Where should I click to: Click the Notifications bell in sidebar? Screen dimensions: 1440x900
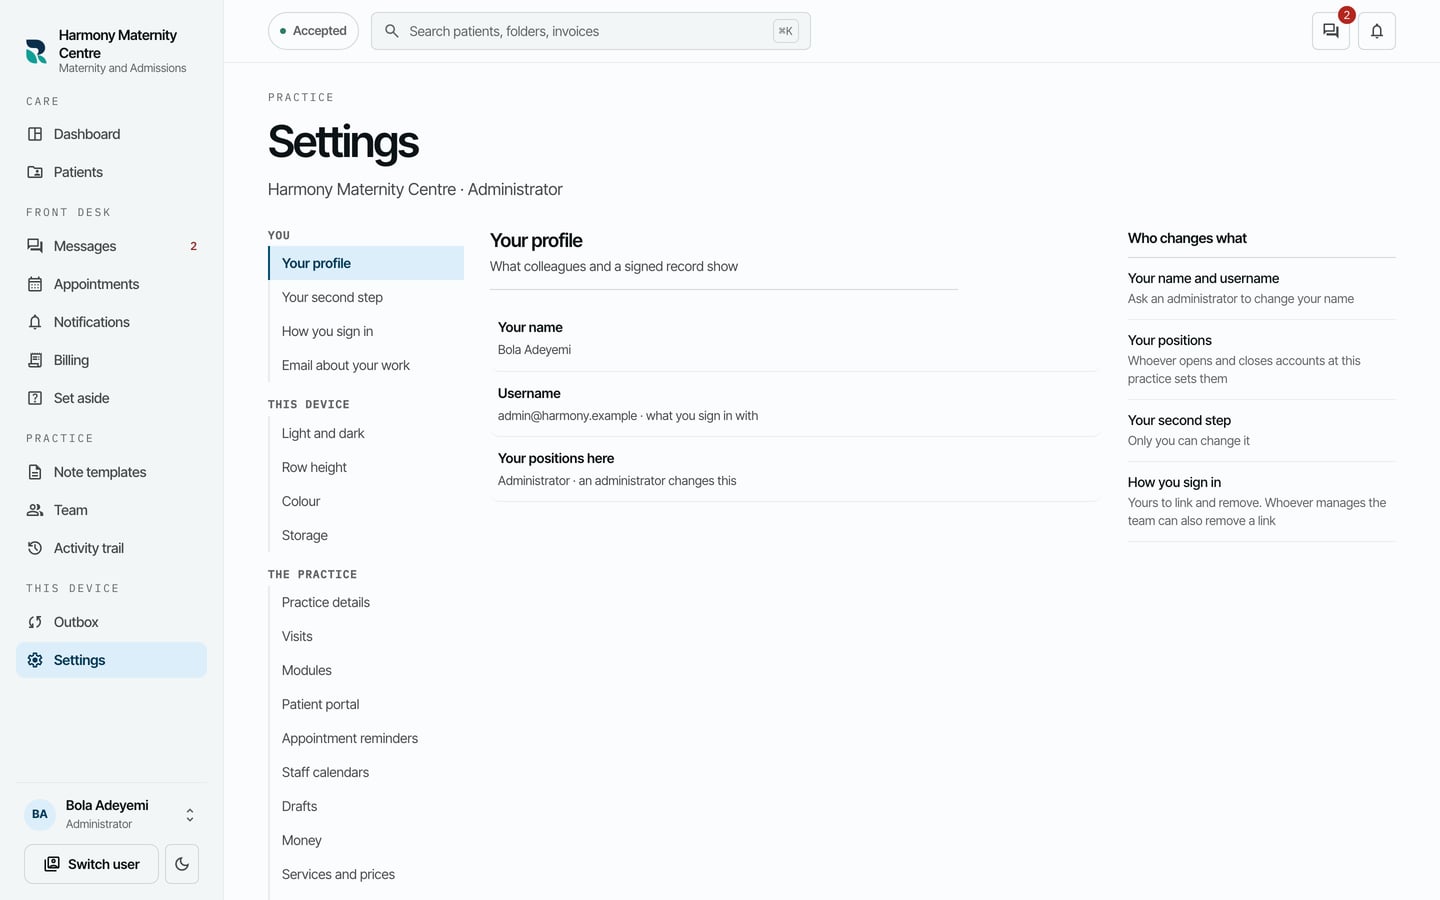[35, 322]
